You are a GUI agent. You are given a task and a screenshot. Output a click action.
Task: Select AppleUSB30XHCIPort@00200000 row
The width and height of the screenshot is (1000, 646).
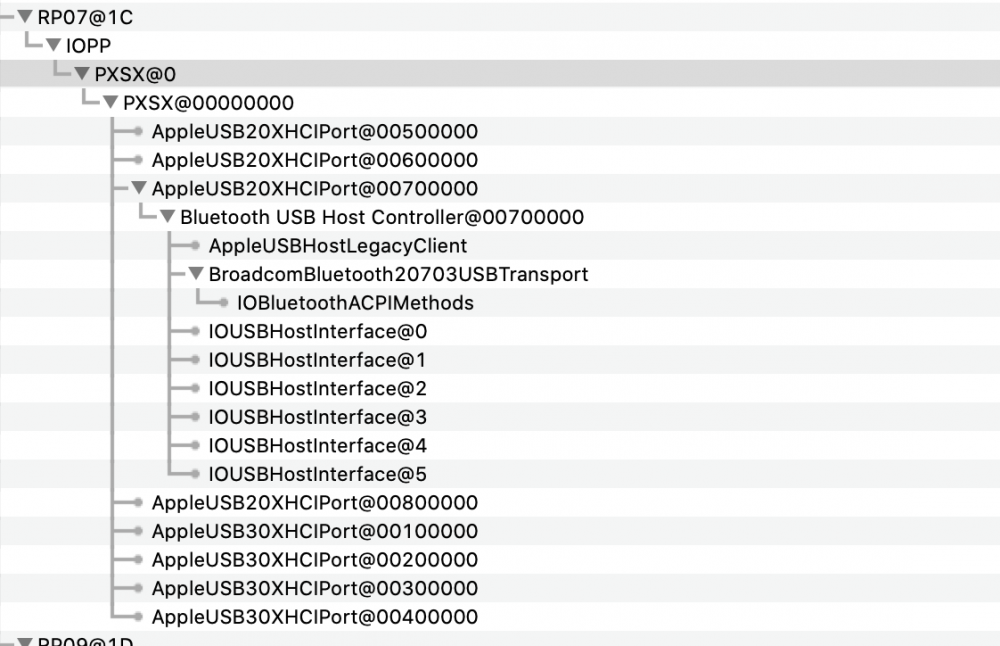[314, 560]
